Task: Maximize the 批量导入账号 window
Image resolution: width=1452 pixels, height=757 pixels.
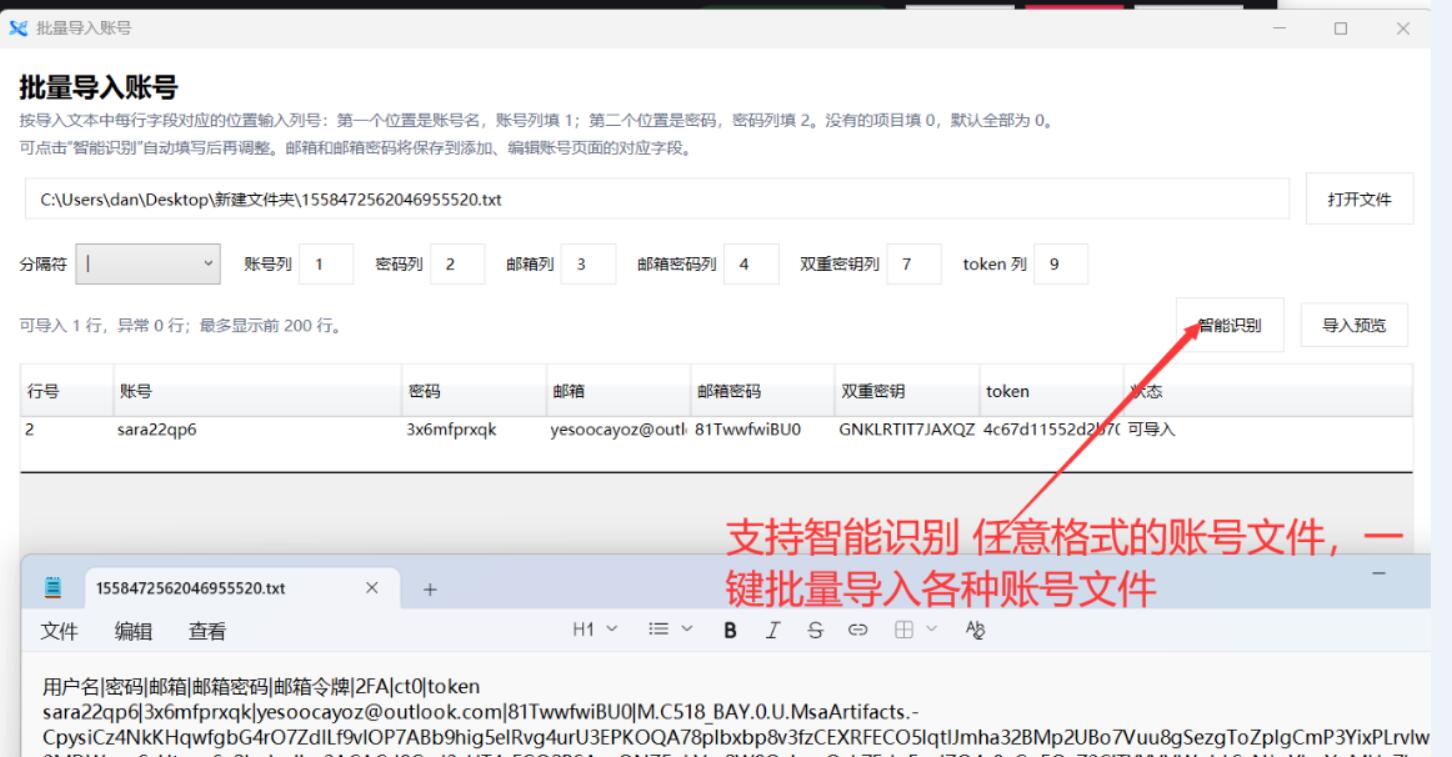Action: click(1340, 29)
